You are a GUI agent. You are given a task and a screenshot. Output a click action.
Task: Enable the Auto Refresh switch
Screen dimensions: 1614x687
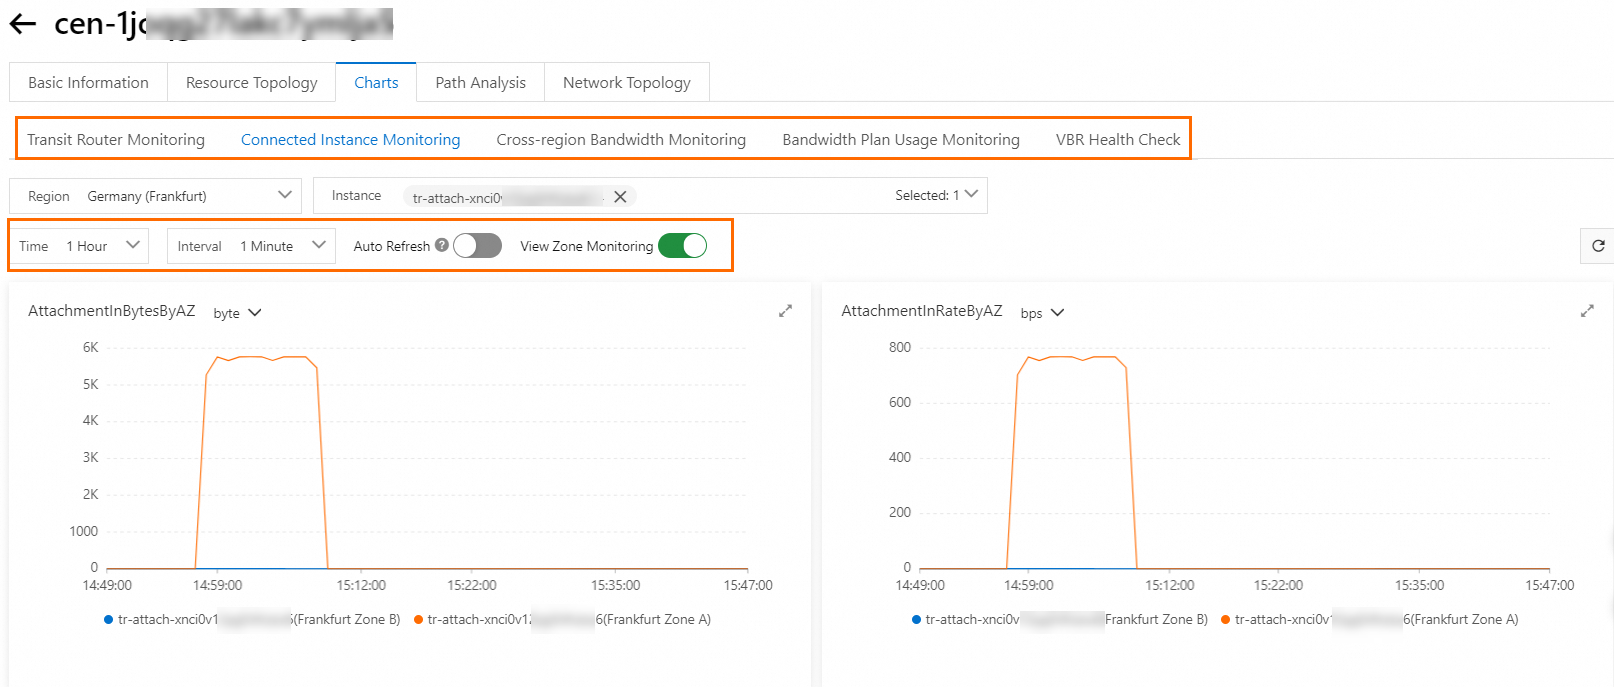477,246
